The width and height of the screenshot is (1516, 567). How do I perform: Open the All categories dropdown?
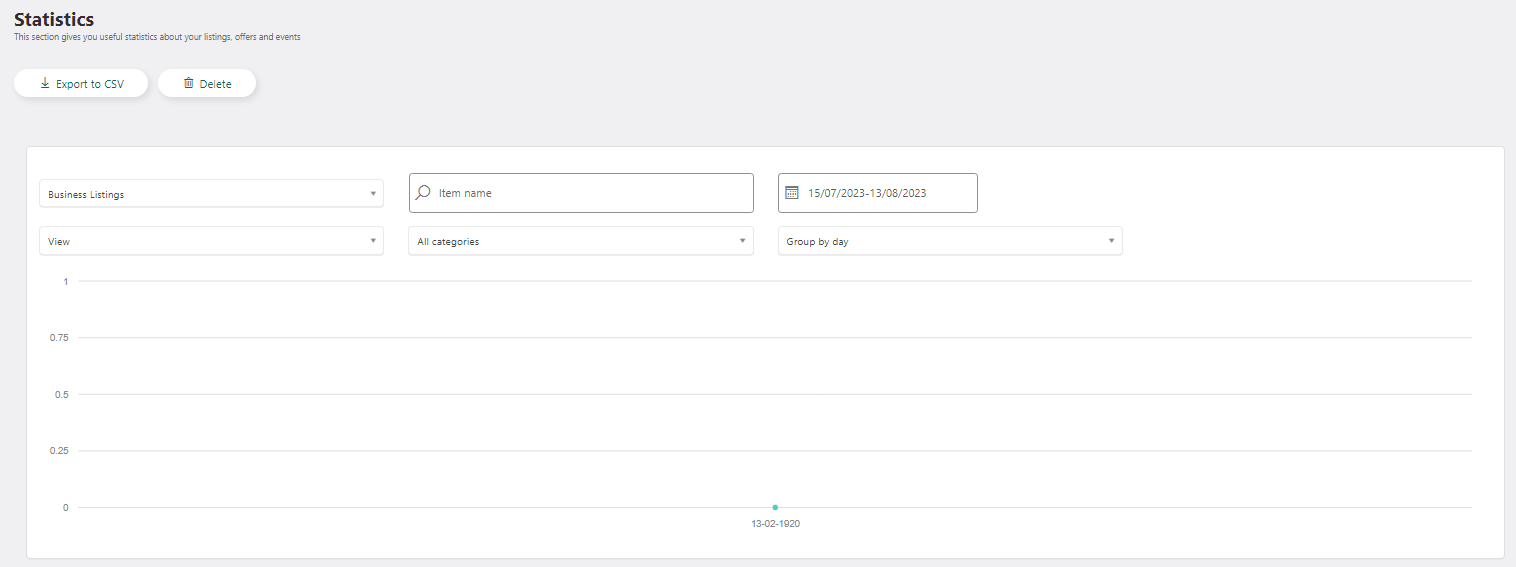tap(581, 241)
